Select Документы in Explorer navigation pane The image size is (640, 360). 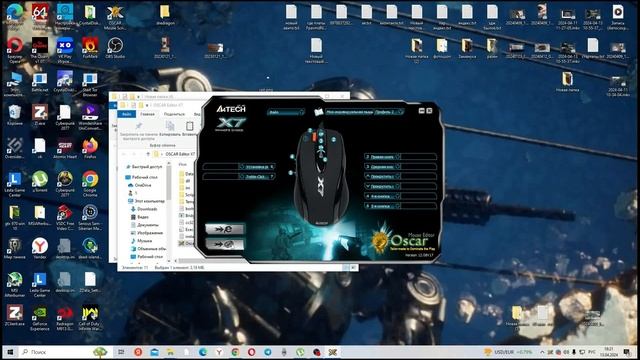[x=144, y=225]
